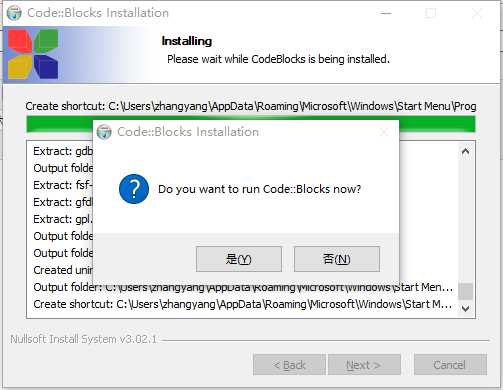Click the log list's down scroll arrow
This screenshot has height=390, width=503.
coord(466,309)
